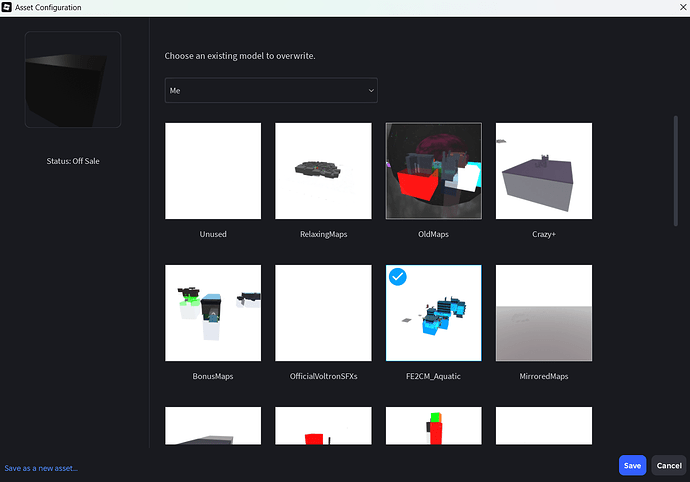The height and width of the screenshot is (482, 690).
Task: Choose the RelaxingMaps model thumbnail
Action: 323,171
